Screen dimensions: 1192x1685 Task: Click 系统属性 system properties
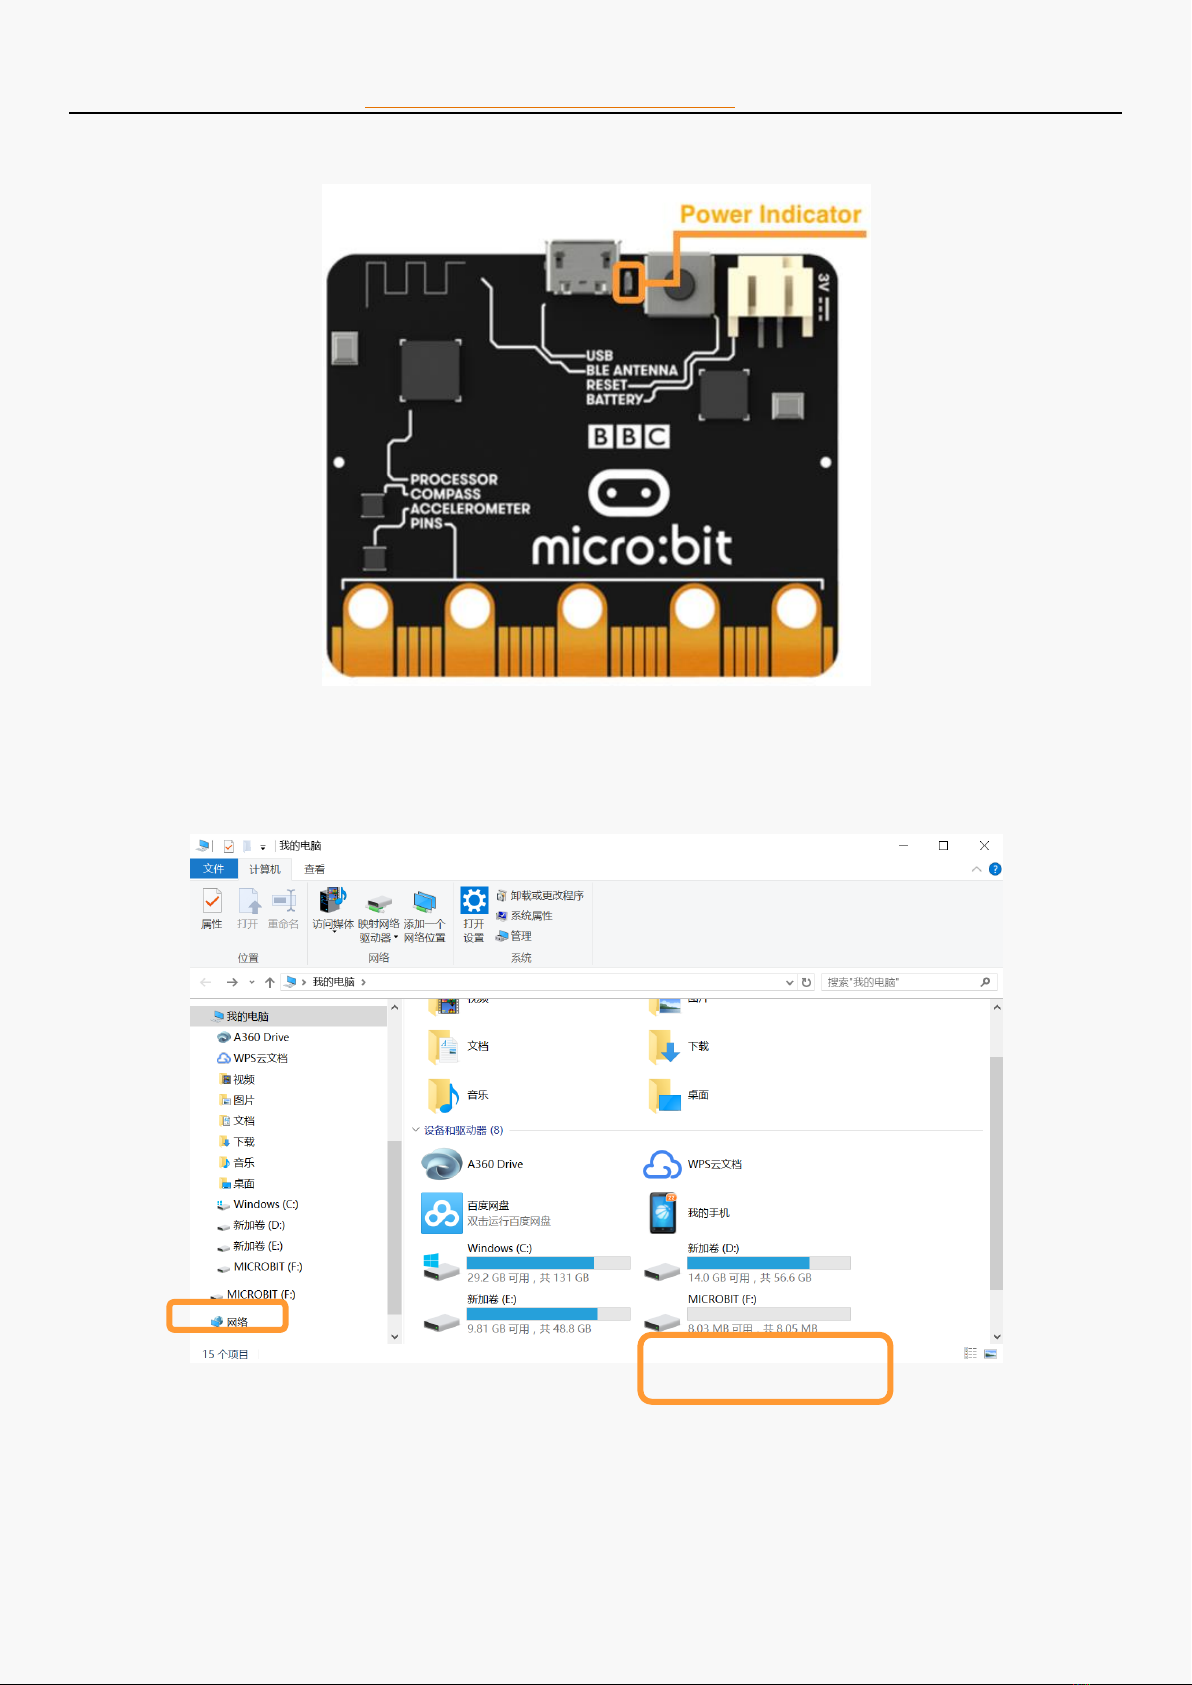531,916
